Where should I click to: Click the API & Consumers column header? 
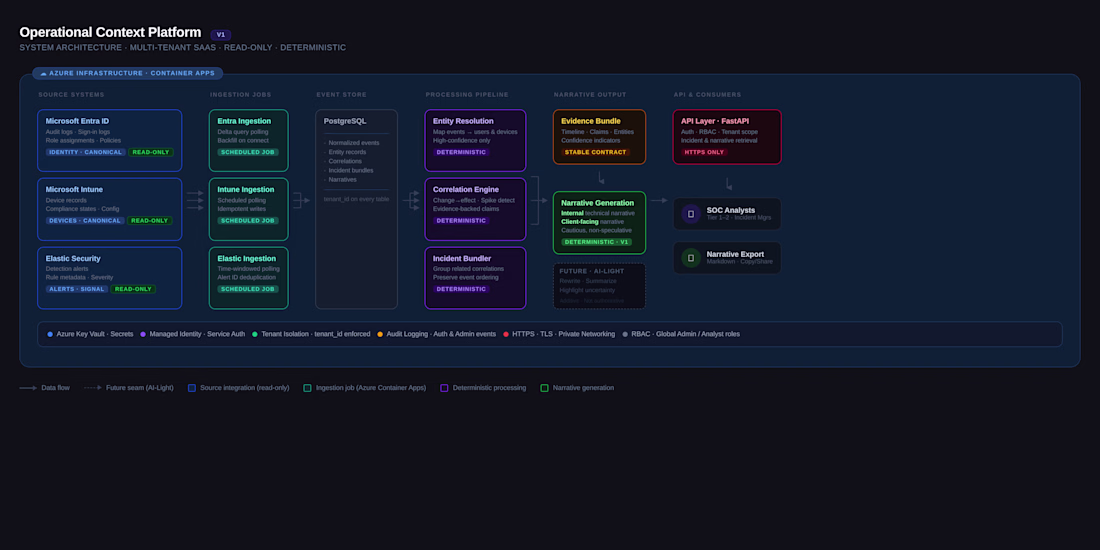[x=707, y=95]
